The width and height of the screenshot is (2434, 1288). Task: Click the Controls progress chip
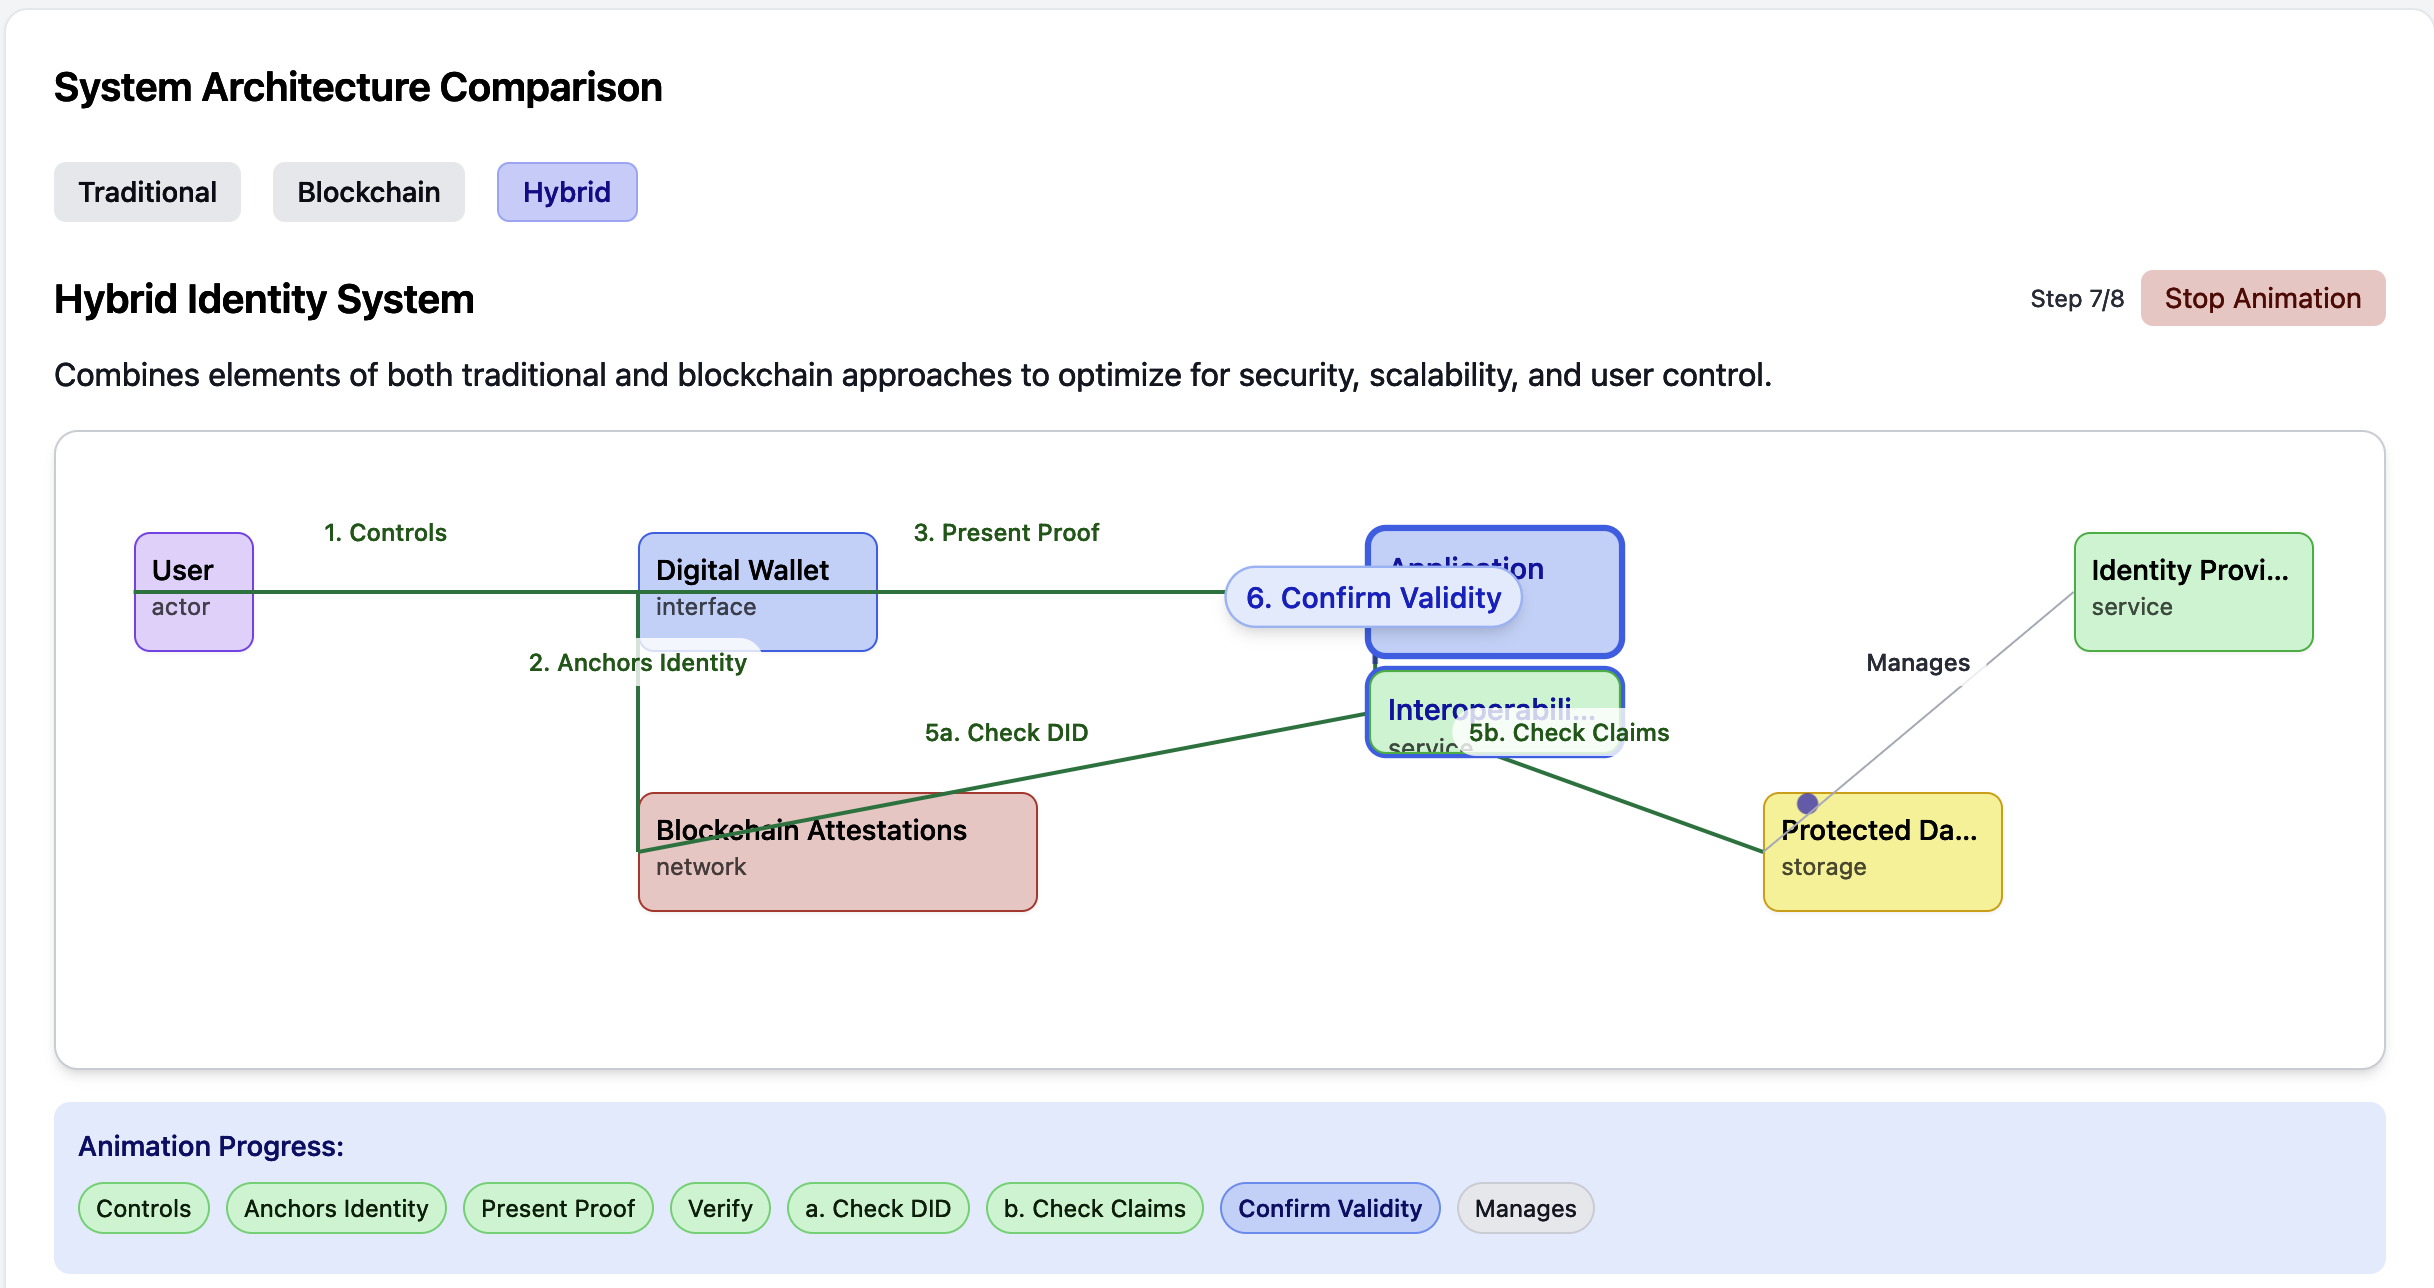[143, 1208]
